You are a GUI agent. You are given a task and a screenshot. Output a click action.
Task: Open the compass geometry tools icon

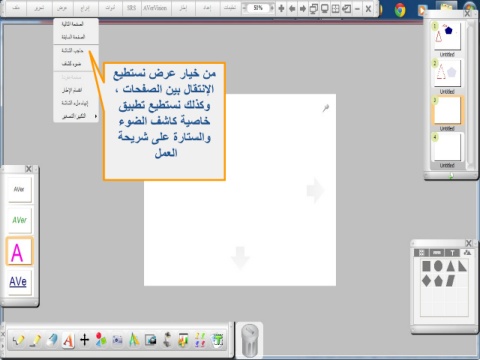tap(134, 340)
